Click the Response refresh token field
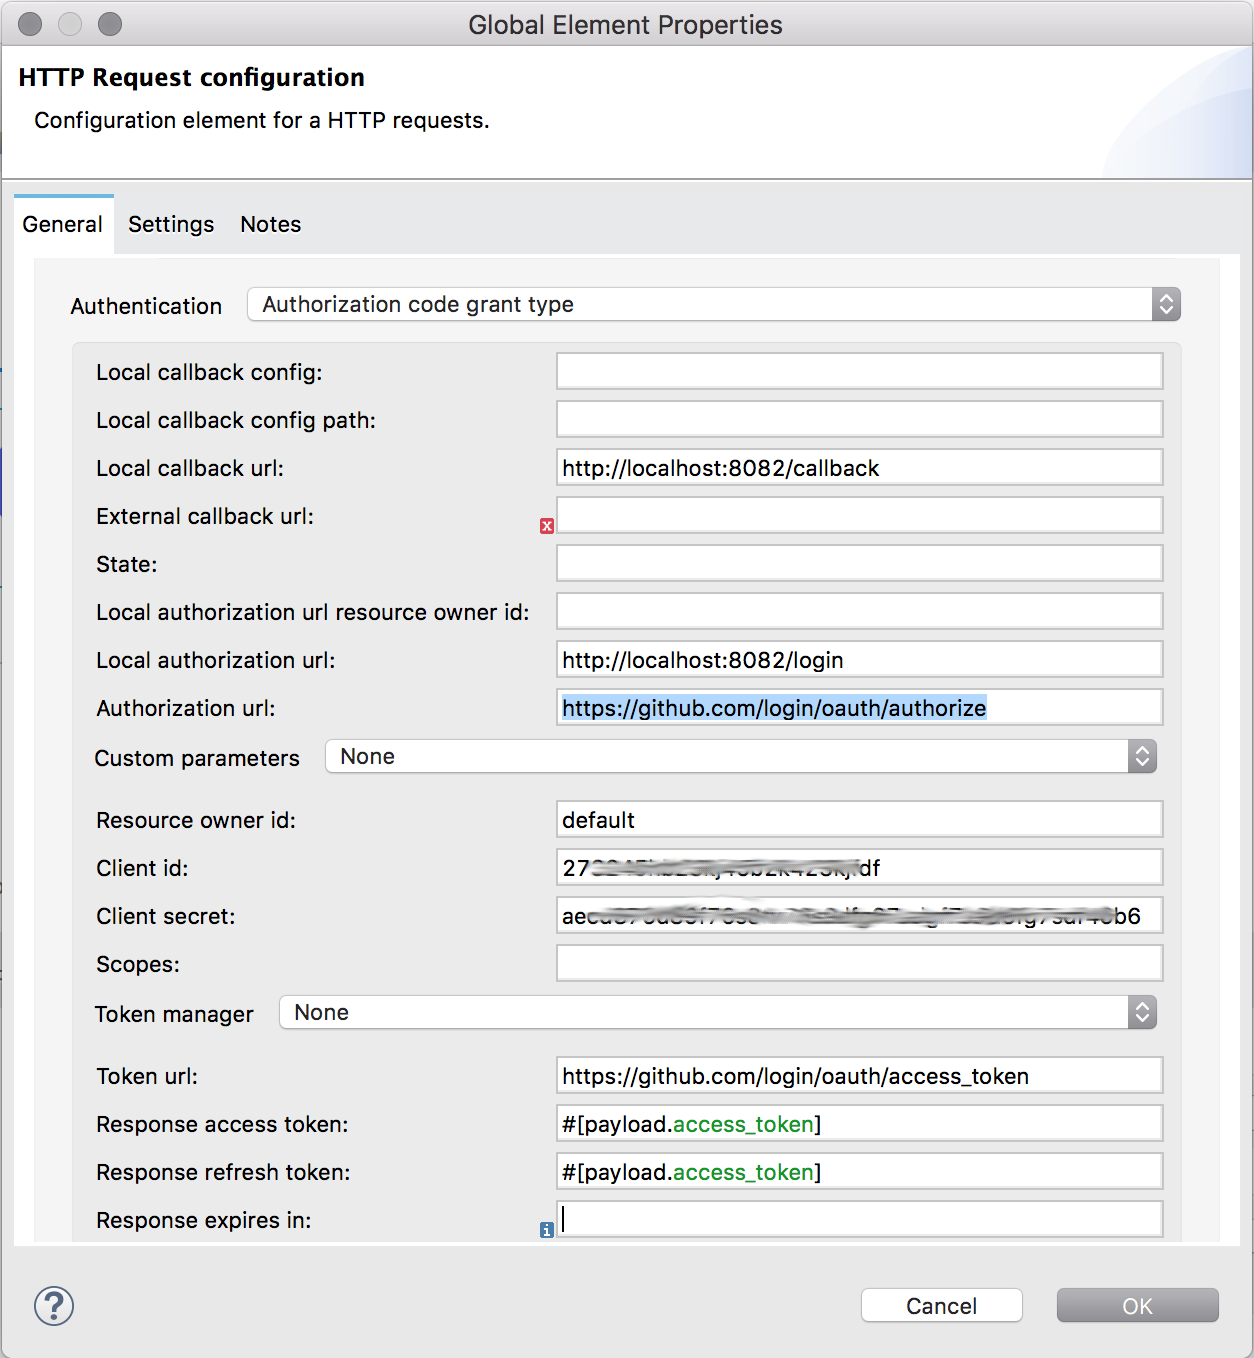Screen dimensions: 1254x1358 point(860,1171)
